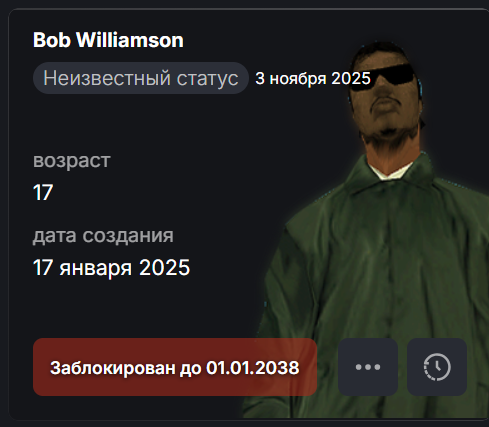
Task: Open the history clock icon button
Action: (x=437, y=367)
